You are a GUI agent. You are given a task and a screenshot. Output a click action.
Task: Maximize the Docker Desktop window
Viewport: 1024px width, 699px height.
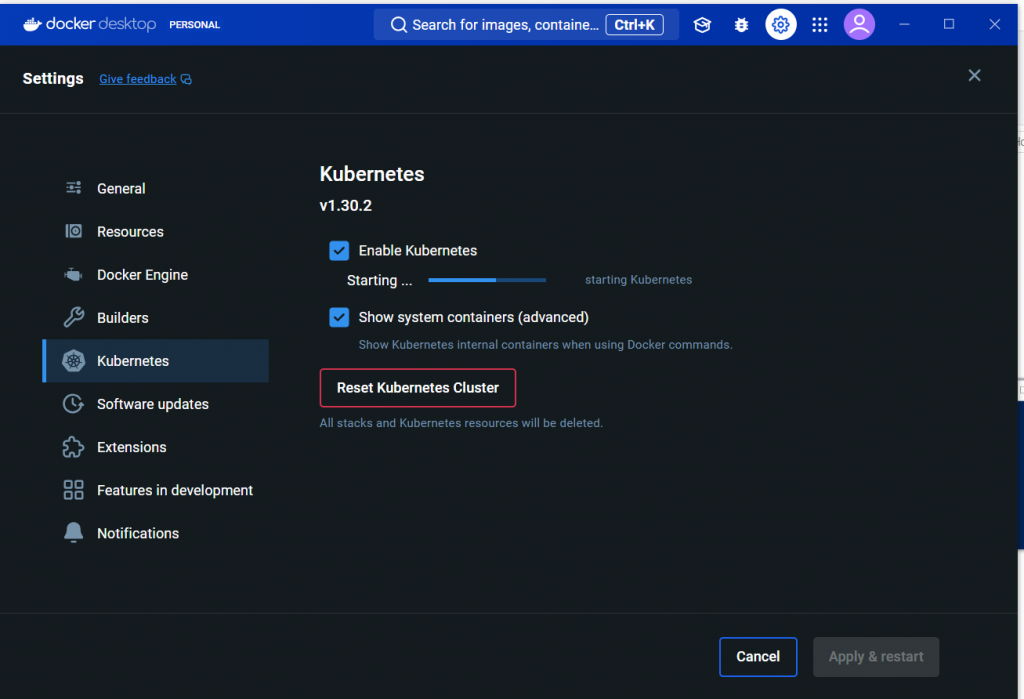(949, 24)
